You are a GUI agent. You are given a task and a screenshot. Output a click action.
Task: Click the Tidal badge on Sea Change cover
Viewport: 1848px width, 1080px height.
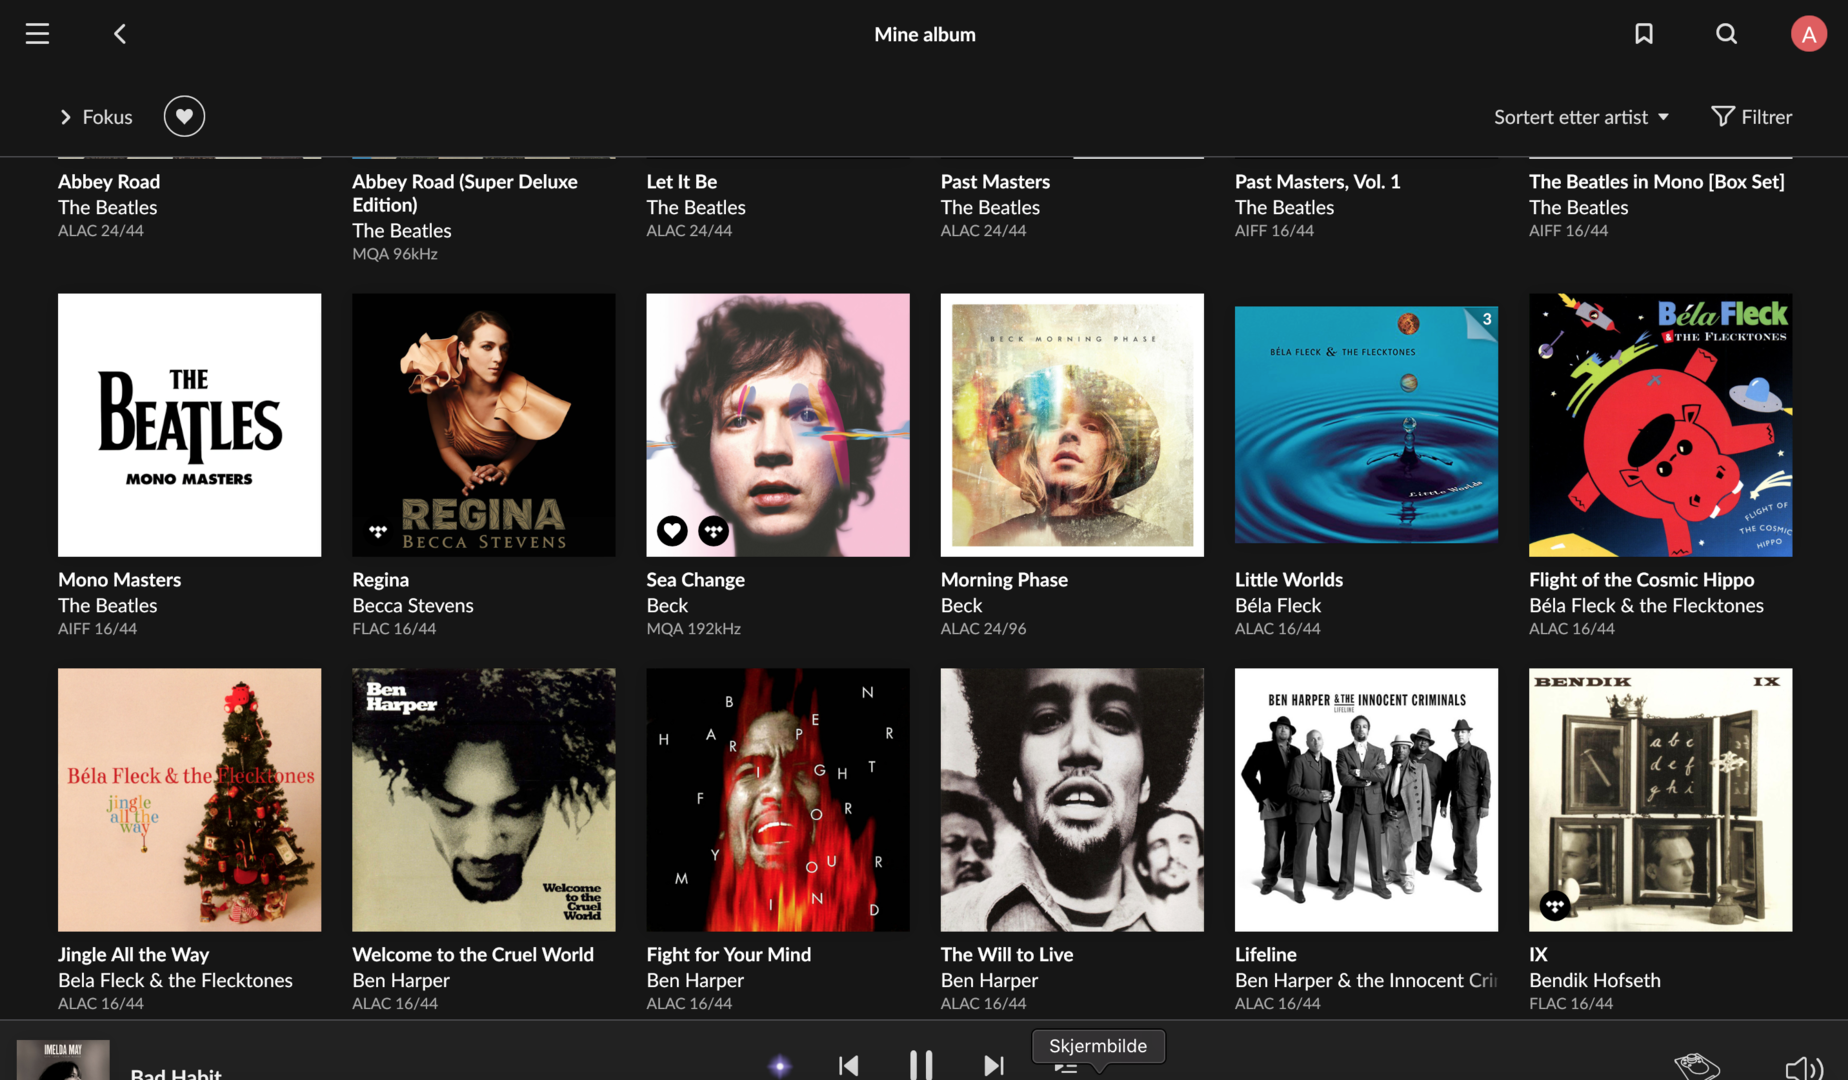coord(714,531)
